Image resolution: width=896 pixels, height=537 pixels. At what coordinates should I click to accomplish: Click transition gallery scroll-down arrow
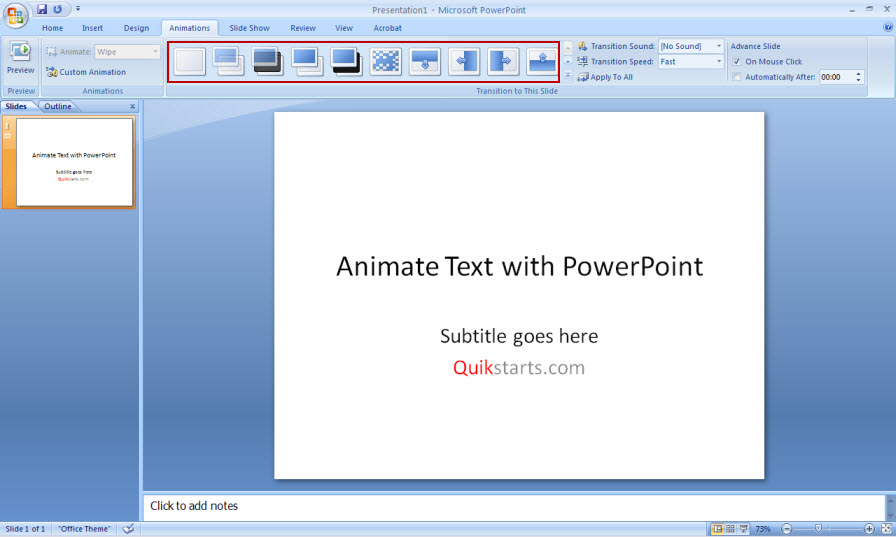[x=567, y=61]
